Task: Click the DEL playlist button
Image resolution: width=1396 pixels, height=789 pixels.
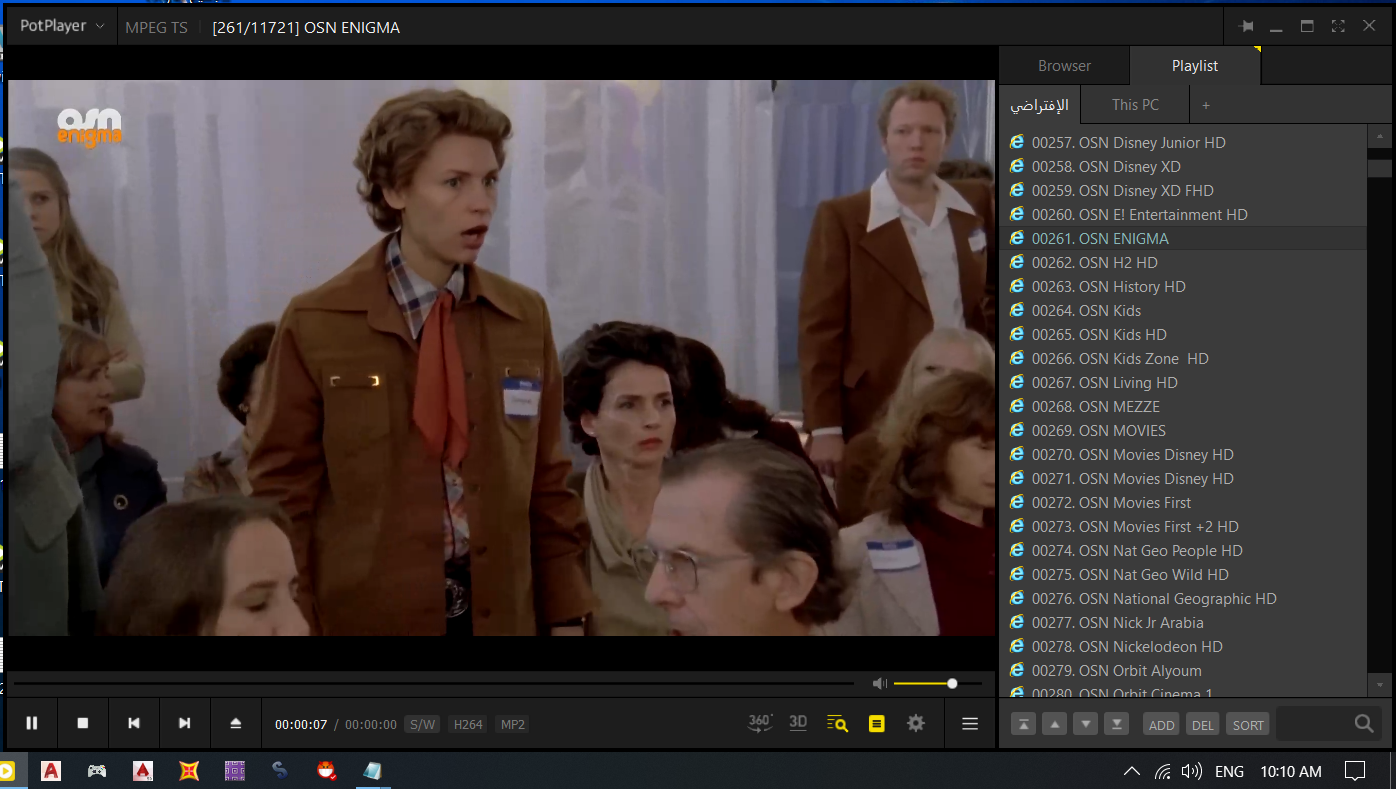Action: click(x=1203, y=724)
